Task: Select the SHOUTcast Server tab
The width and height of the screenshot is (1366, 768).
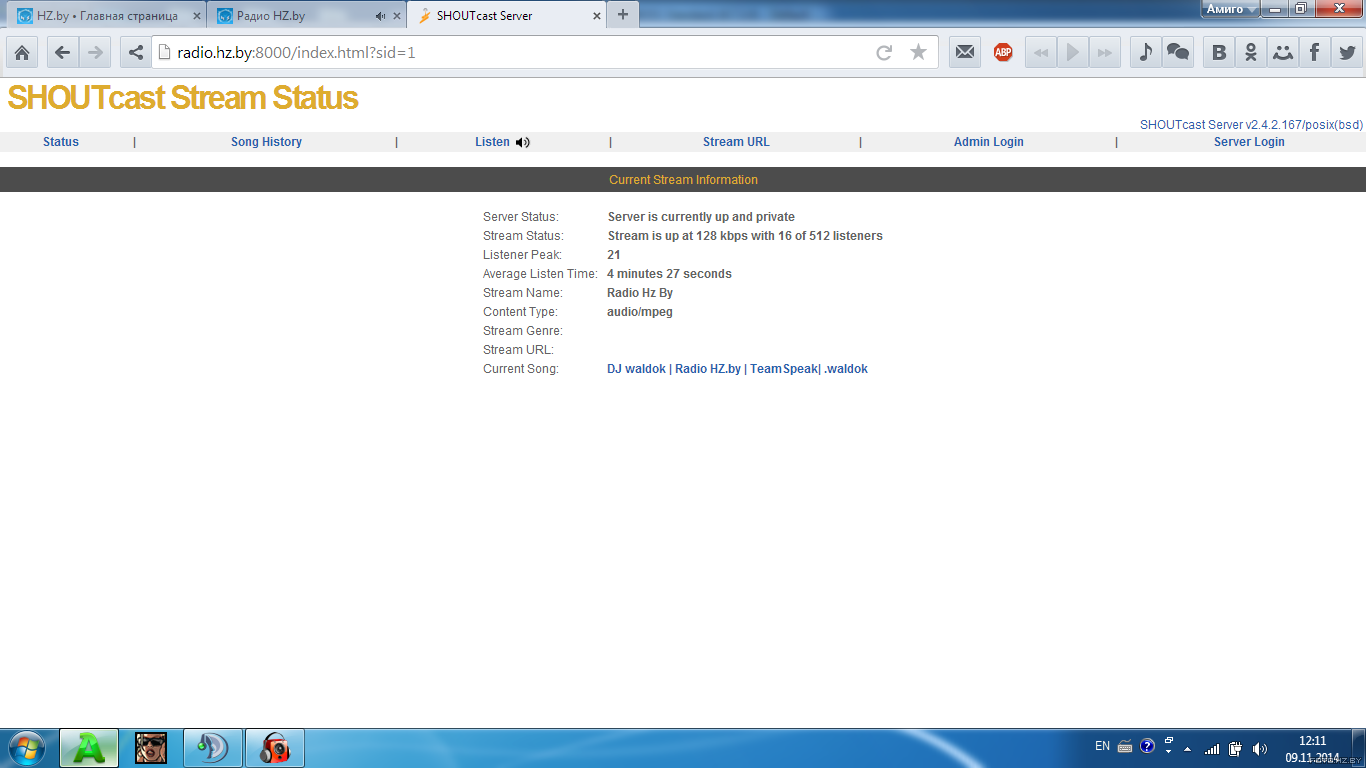Action: pyautogui.click(x=505, y=16)
